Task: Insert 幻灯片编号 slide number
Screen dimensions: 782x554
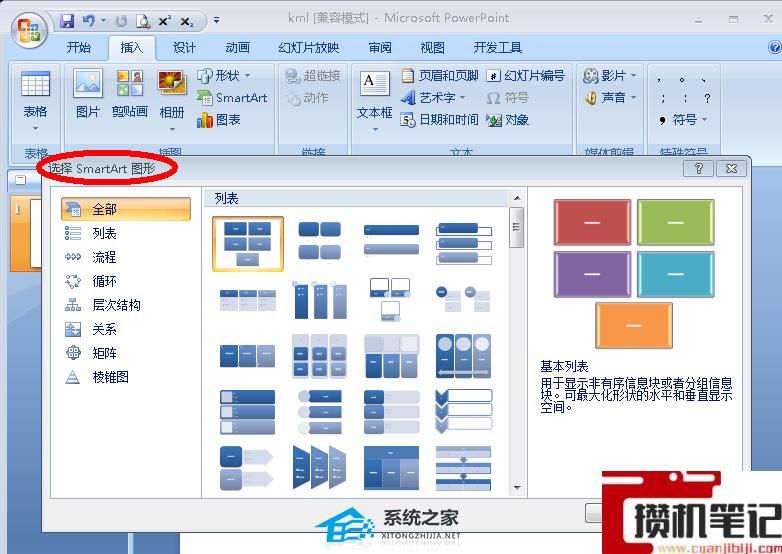Action: pyautogui.click(x=526, y=76)
